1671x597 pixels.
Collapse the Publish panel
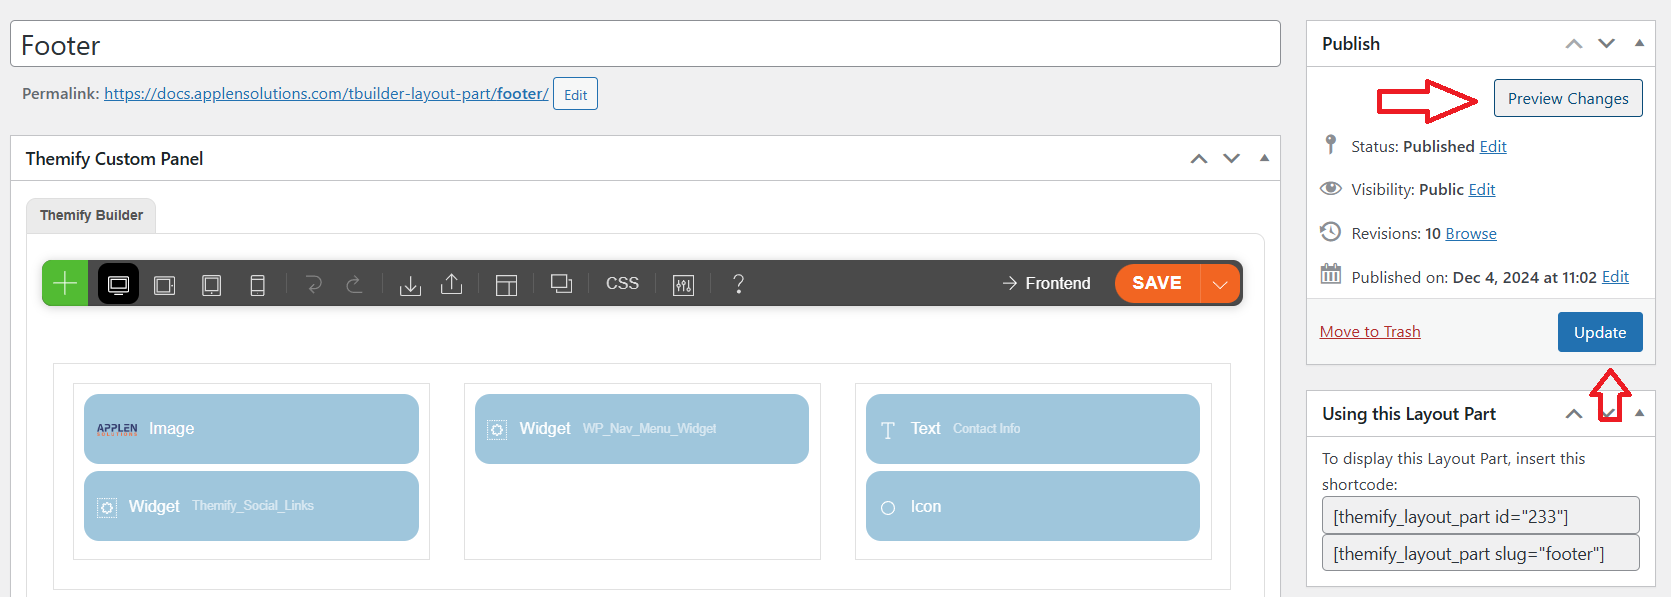[x=1639, y=43]
